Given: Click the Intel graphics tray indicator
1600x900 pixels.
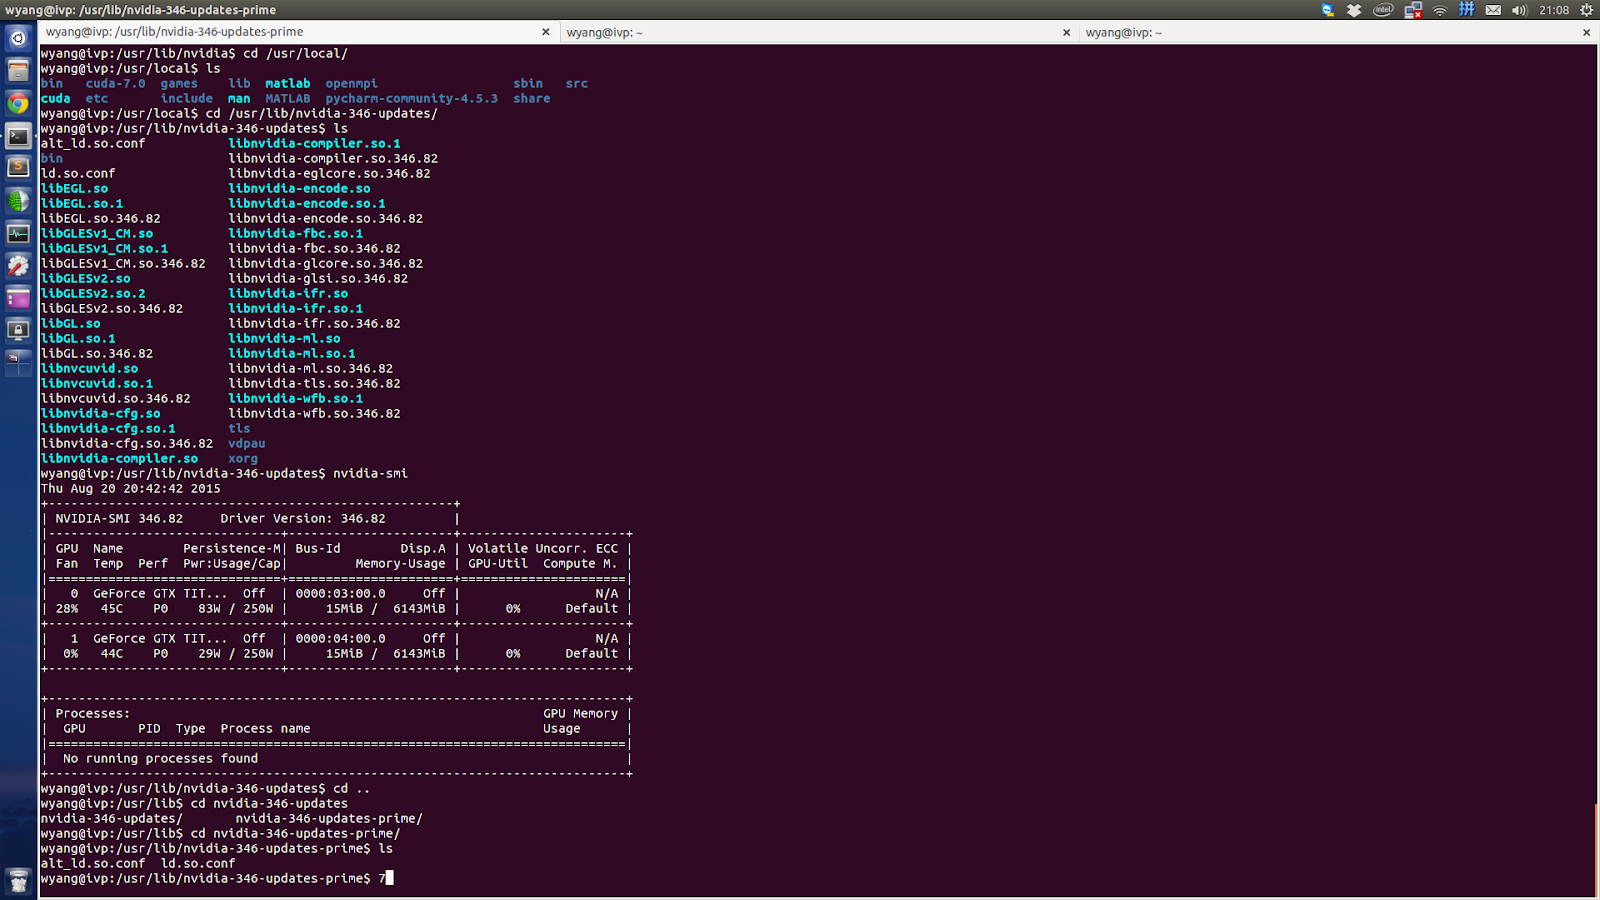Looking at the screenshot, I should point(1383,10).
